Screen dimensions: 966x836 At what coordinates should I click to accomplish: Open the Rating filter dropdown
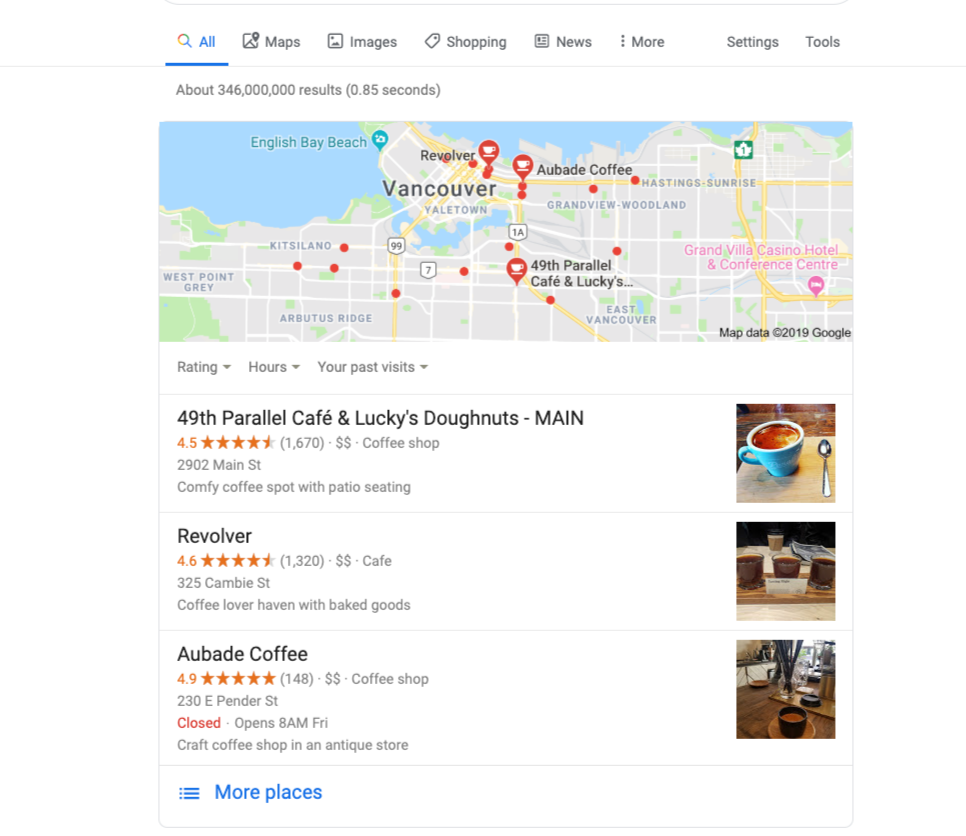click(203, 367)
